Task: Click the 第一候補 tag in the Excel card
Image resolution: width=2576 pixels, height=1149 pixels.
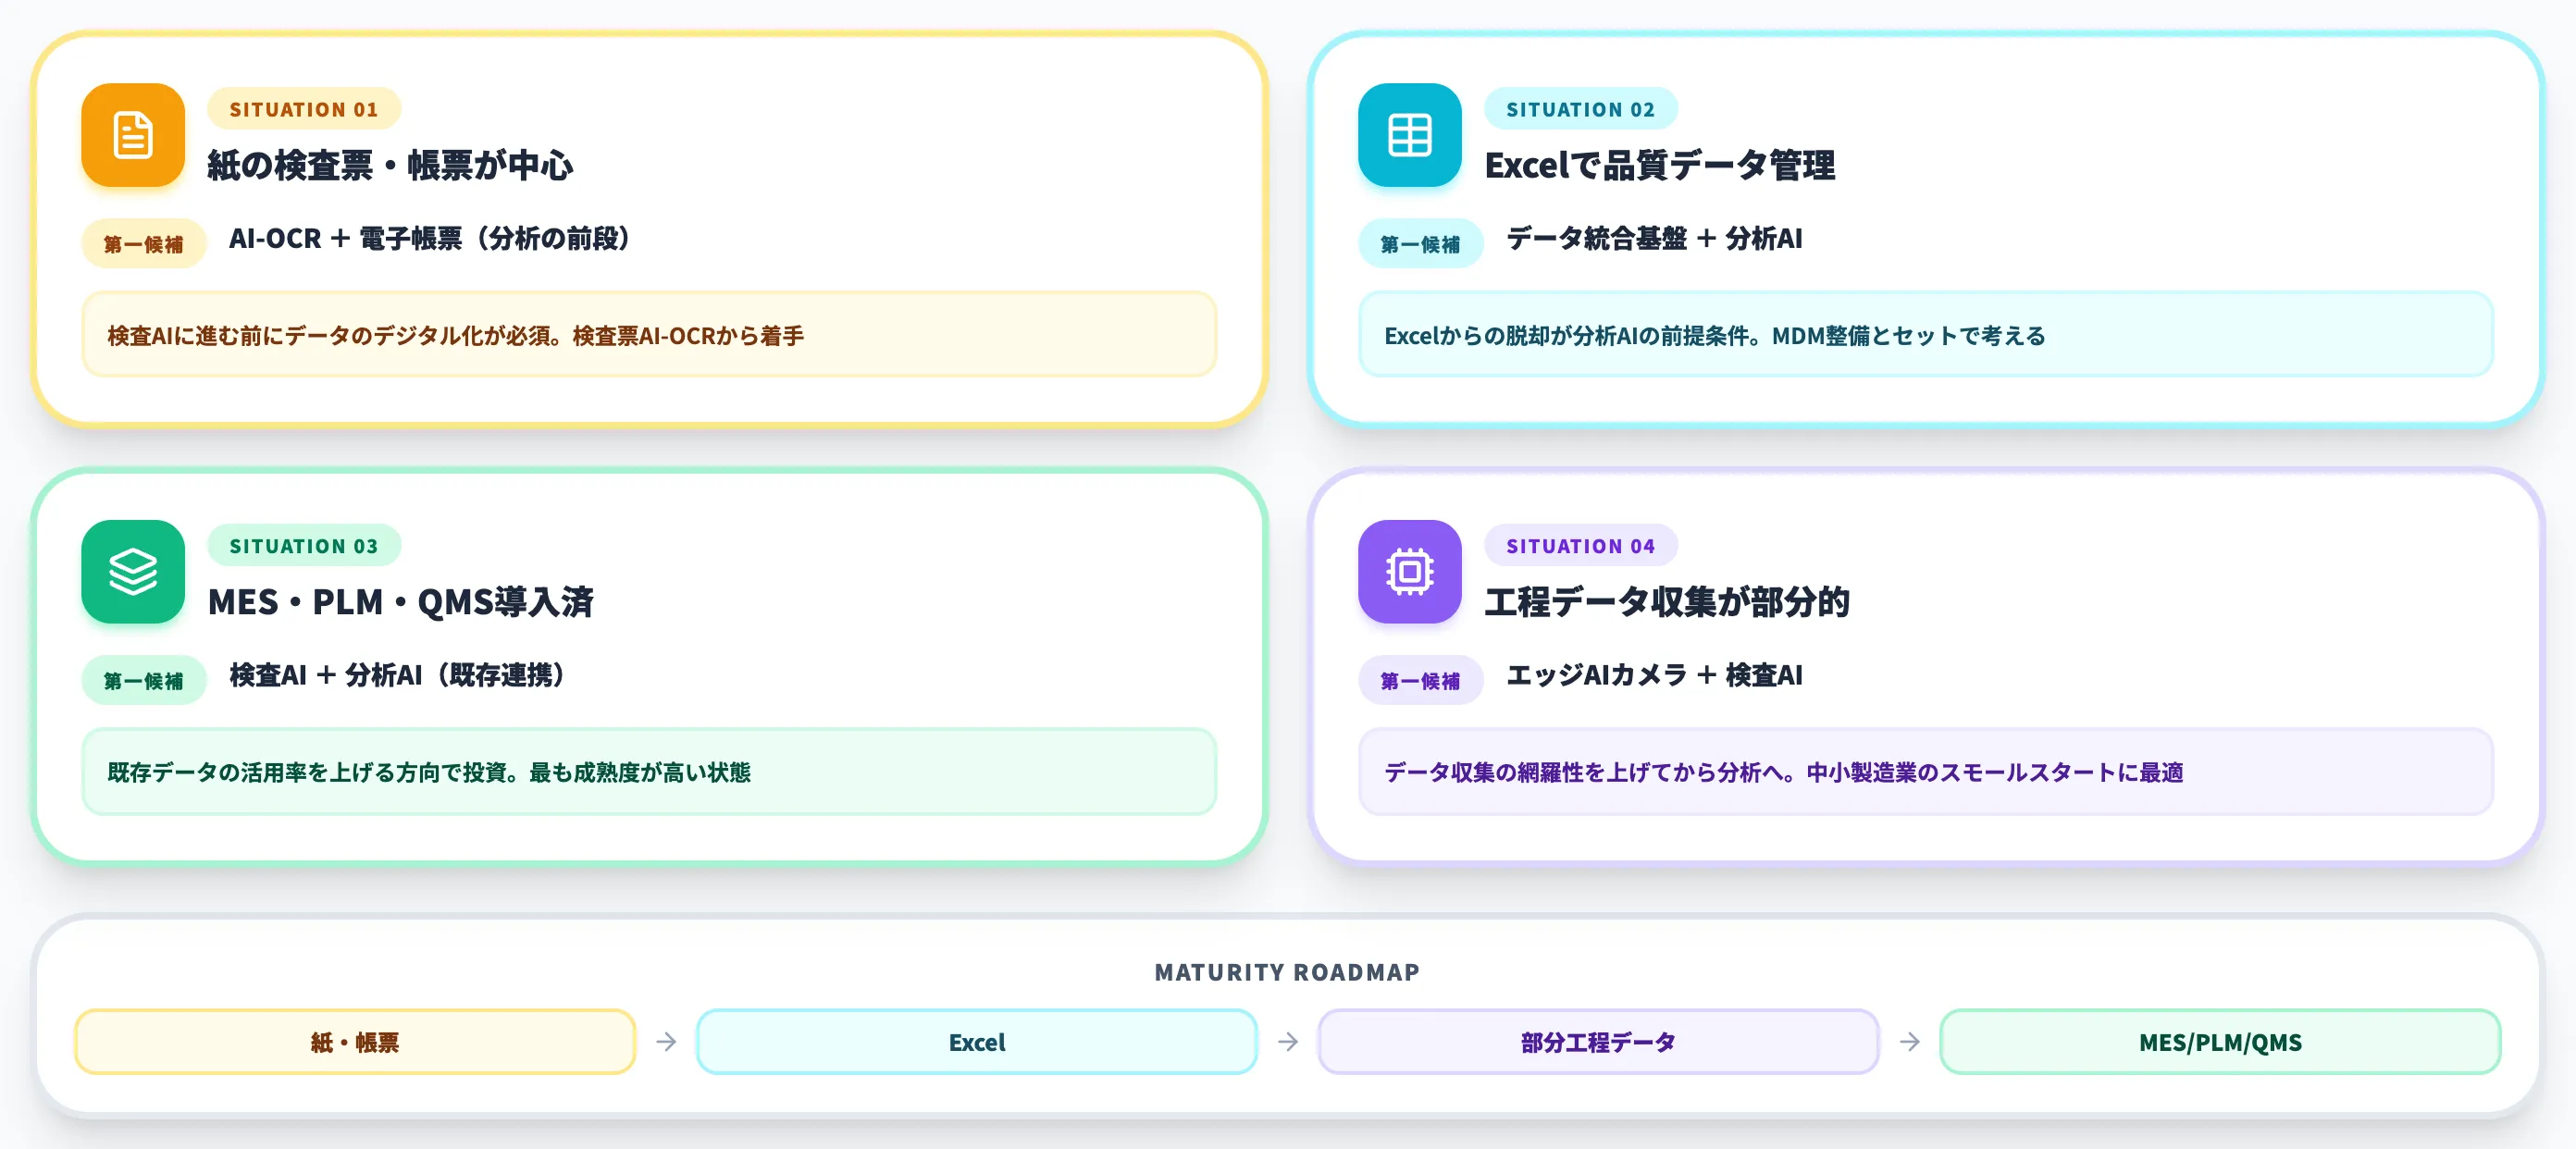Action: click(x=1420, y=244)
